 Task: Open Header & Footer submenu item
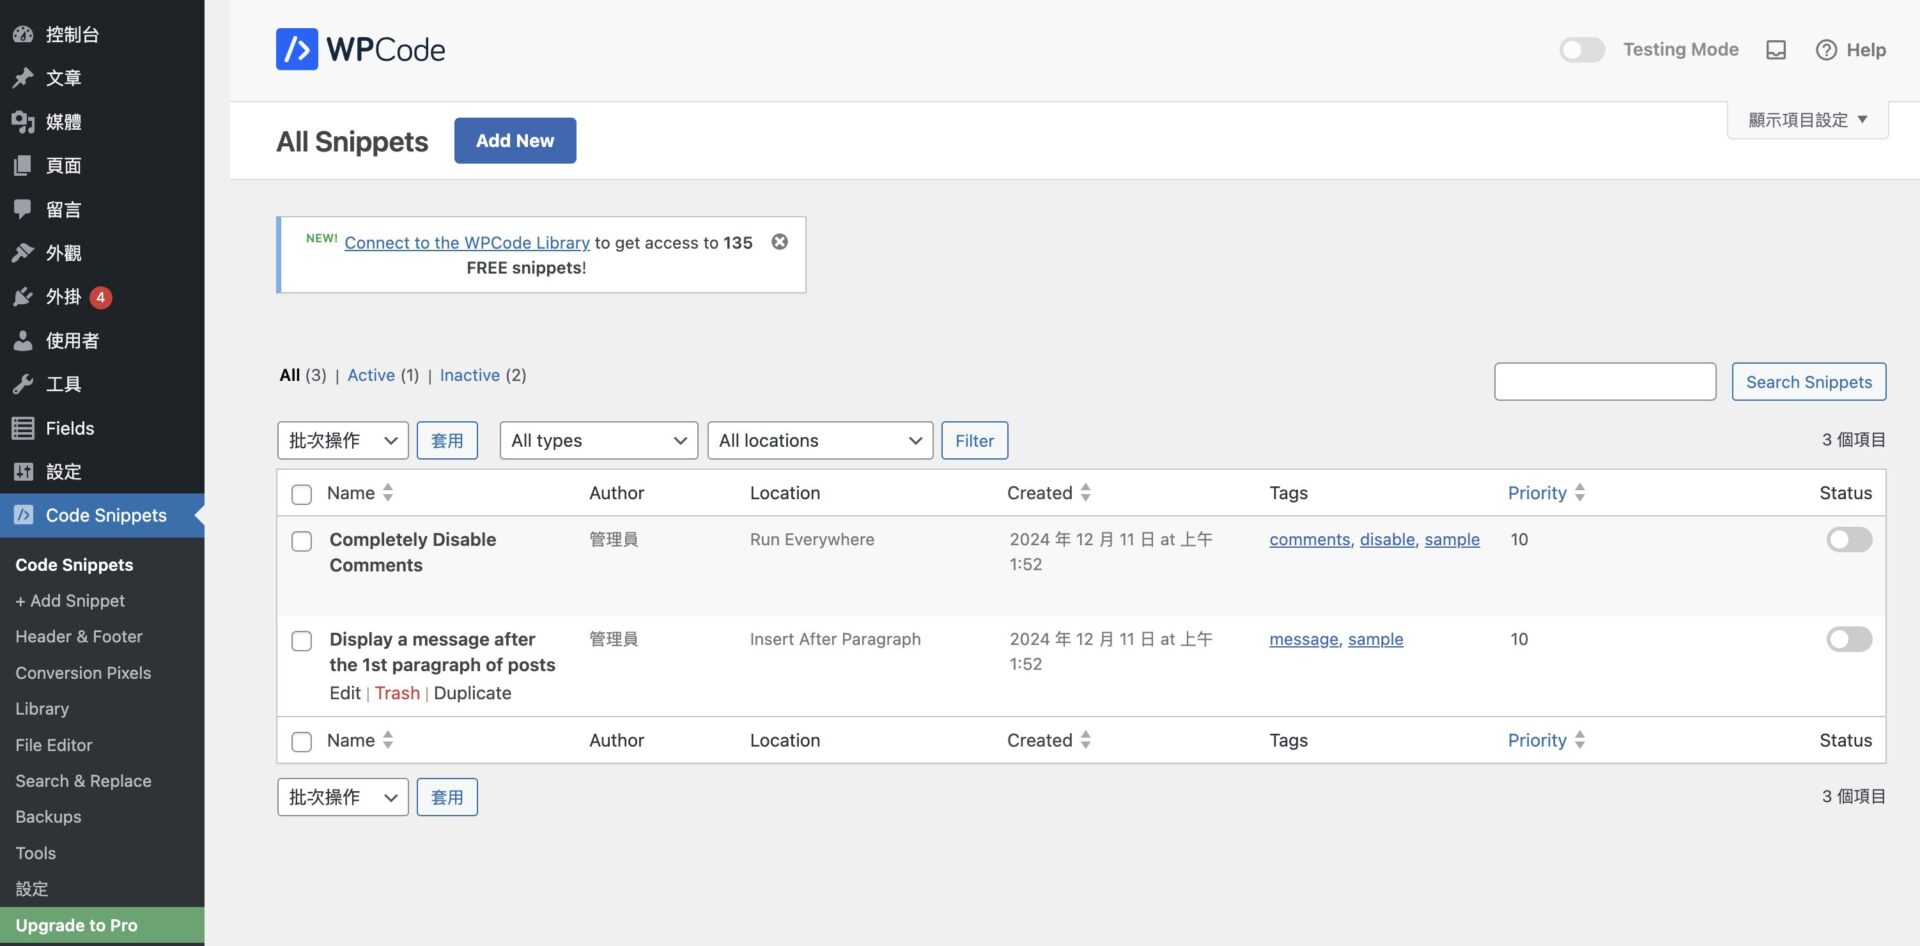tap(79, 637)
